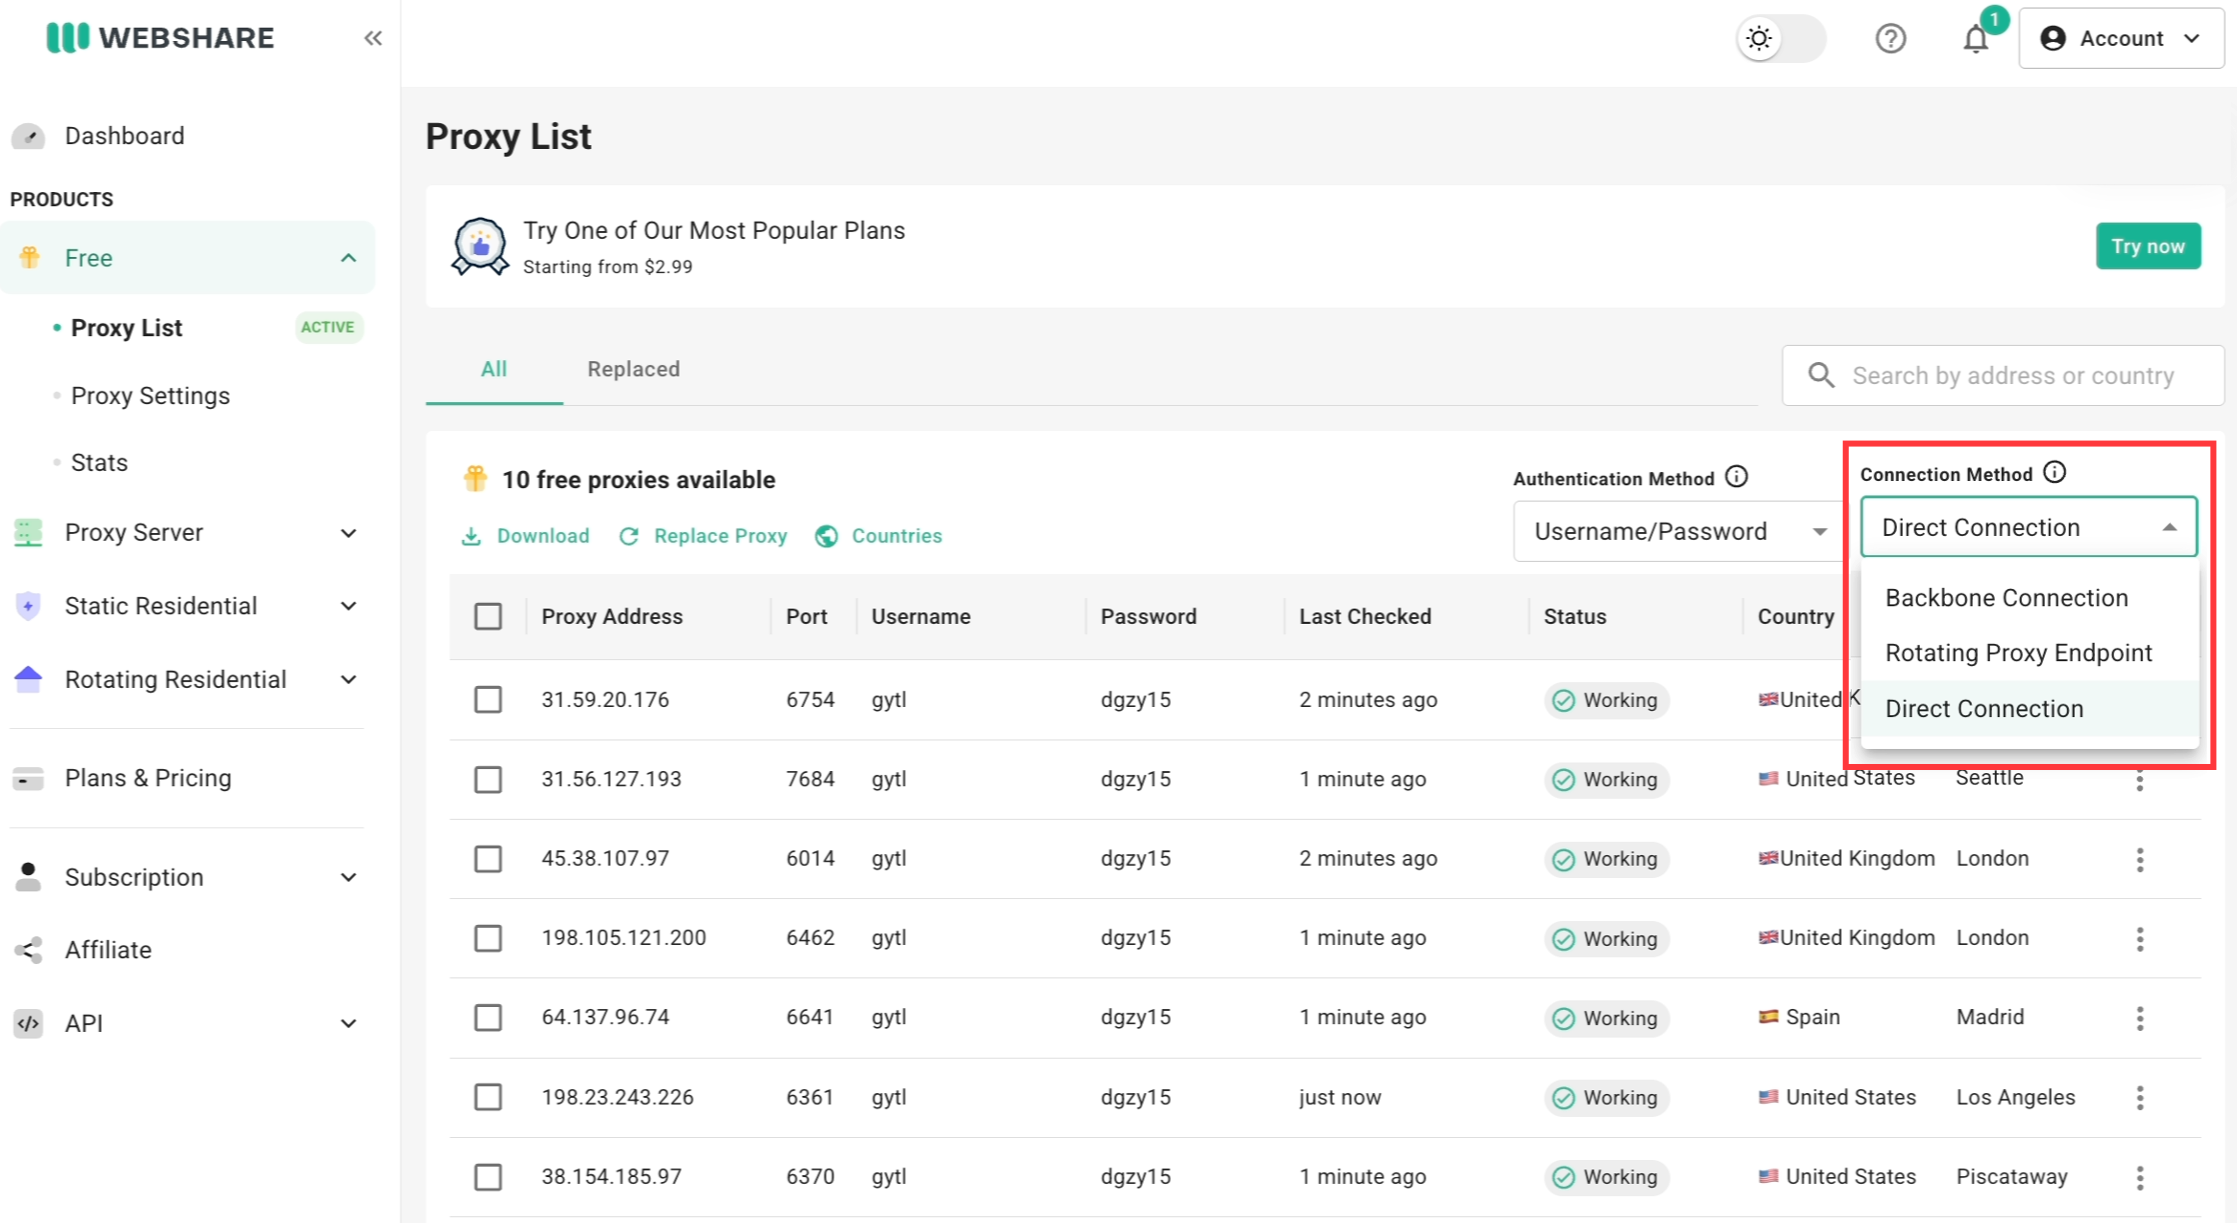Click the API code icon
This screenshot has height=1224, width=2237.
(x=28, y=1023)
